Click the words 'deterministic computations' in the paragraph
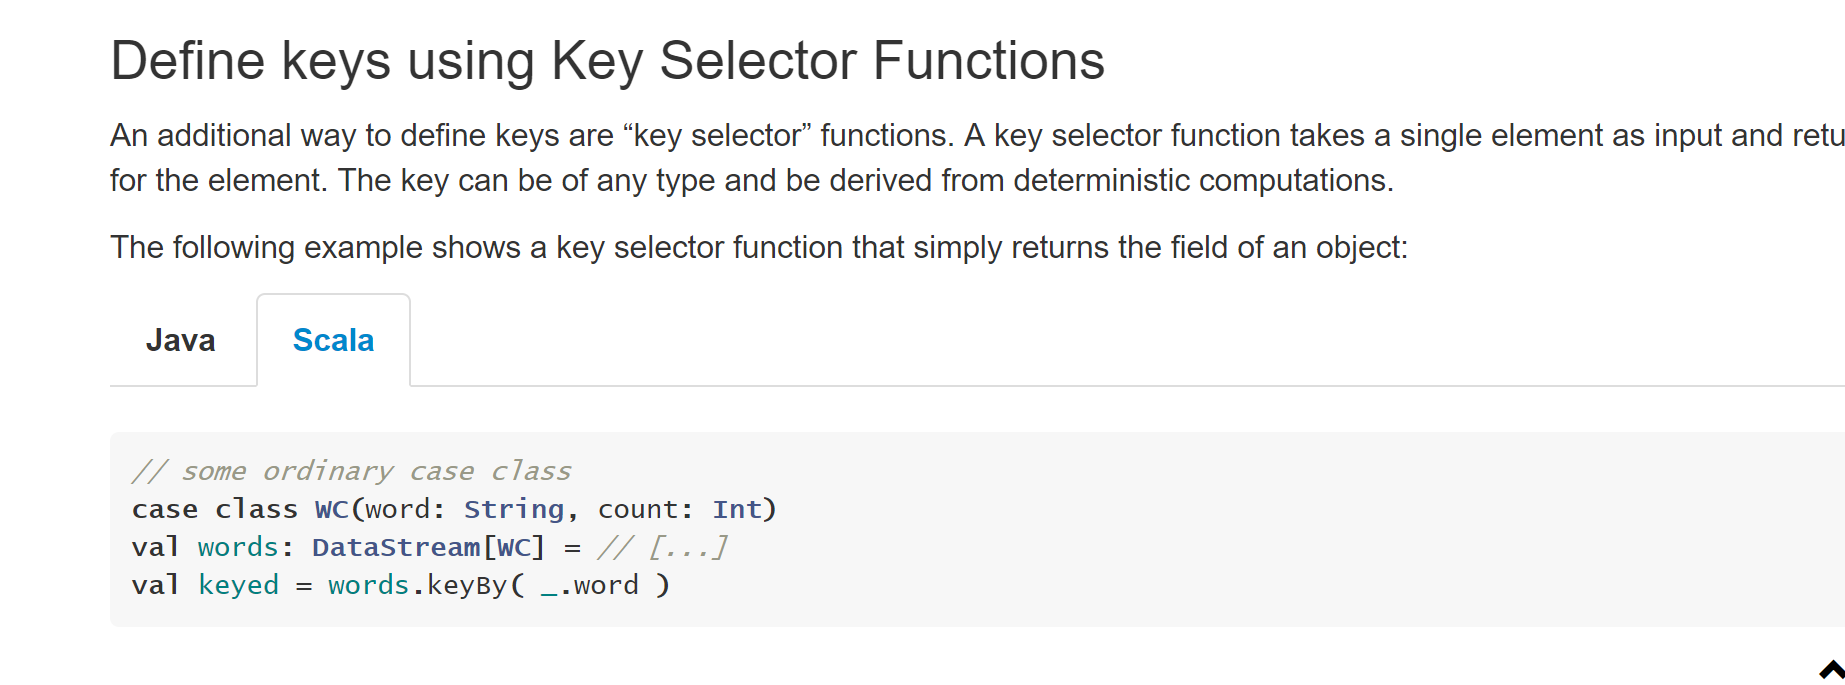Screen dimensions: 1845x685 [x=1203, y=180]
